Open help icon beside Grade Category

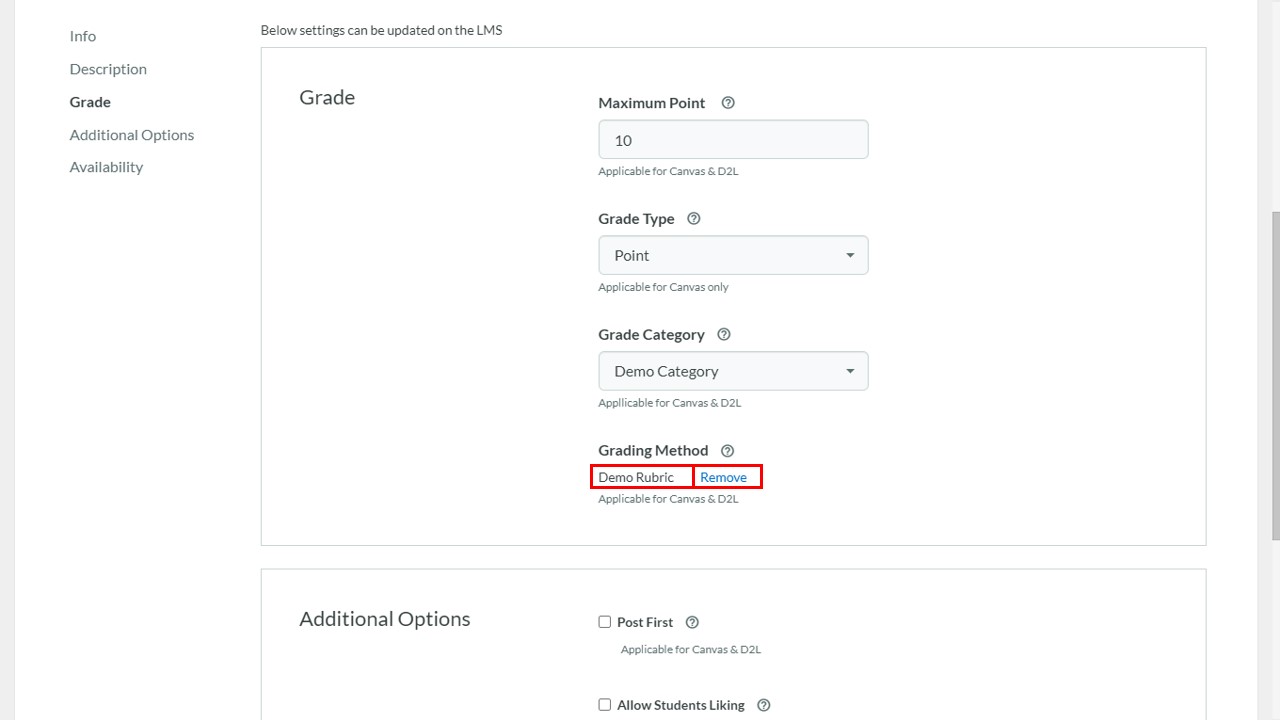[724, 335]
